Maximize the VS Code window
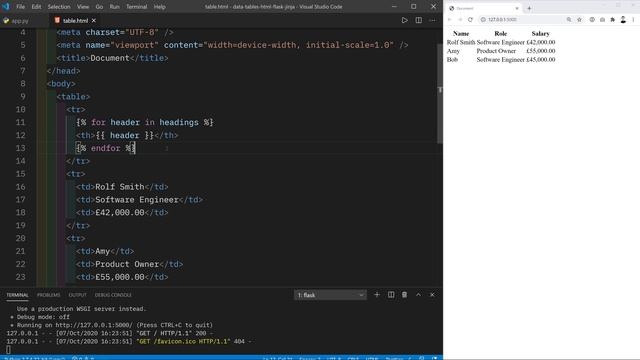Screen dimensions: 640x360 (x=413, y=7)
